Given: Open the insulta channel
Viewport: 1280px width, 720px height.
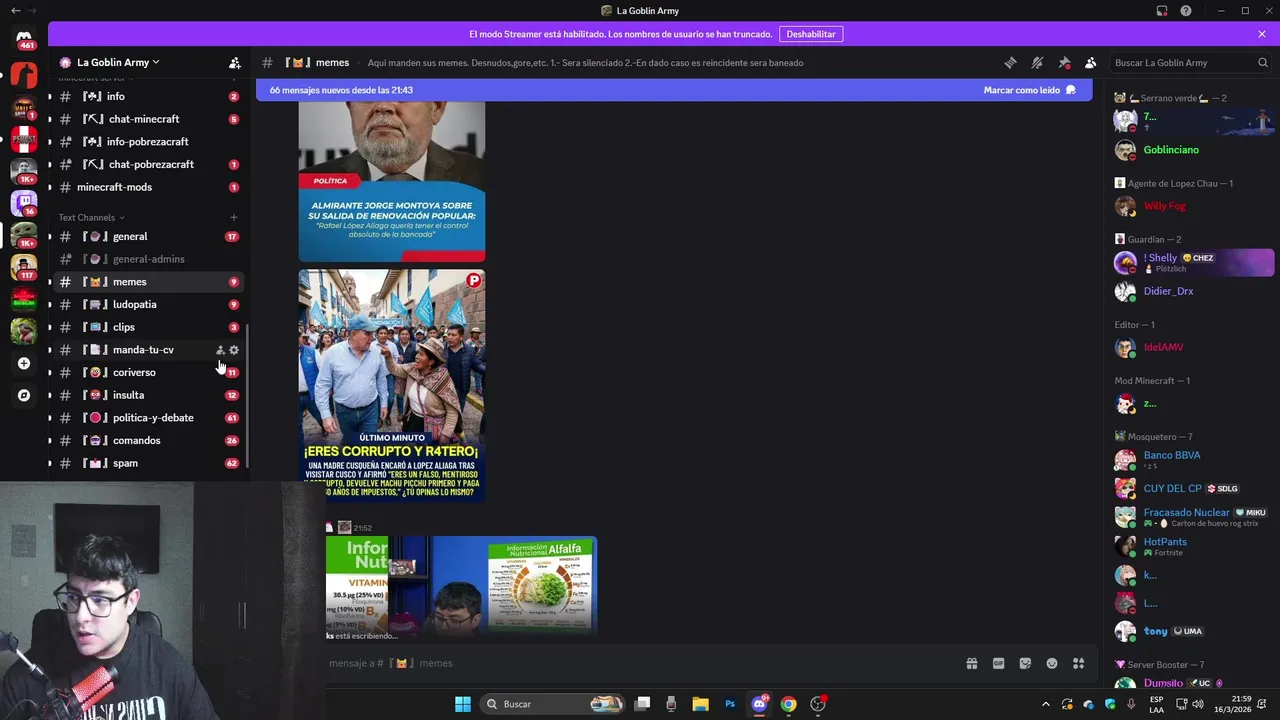Looking at the screenshot, I should pyautogui.click(x=147, y=395).
